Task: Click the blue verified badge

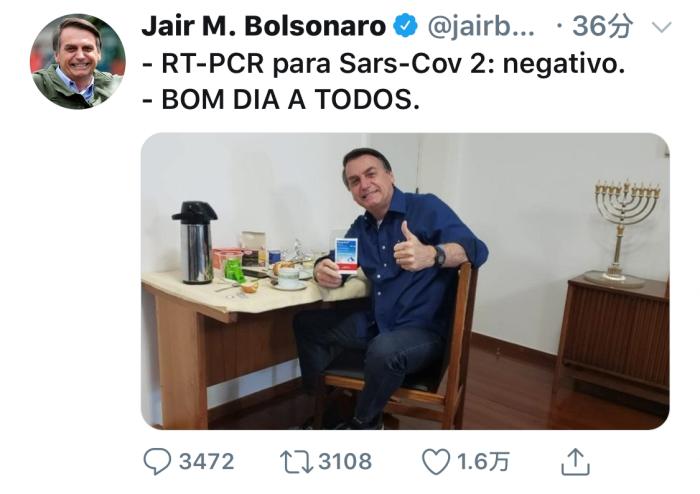Action: tap(405, 25)
